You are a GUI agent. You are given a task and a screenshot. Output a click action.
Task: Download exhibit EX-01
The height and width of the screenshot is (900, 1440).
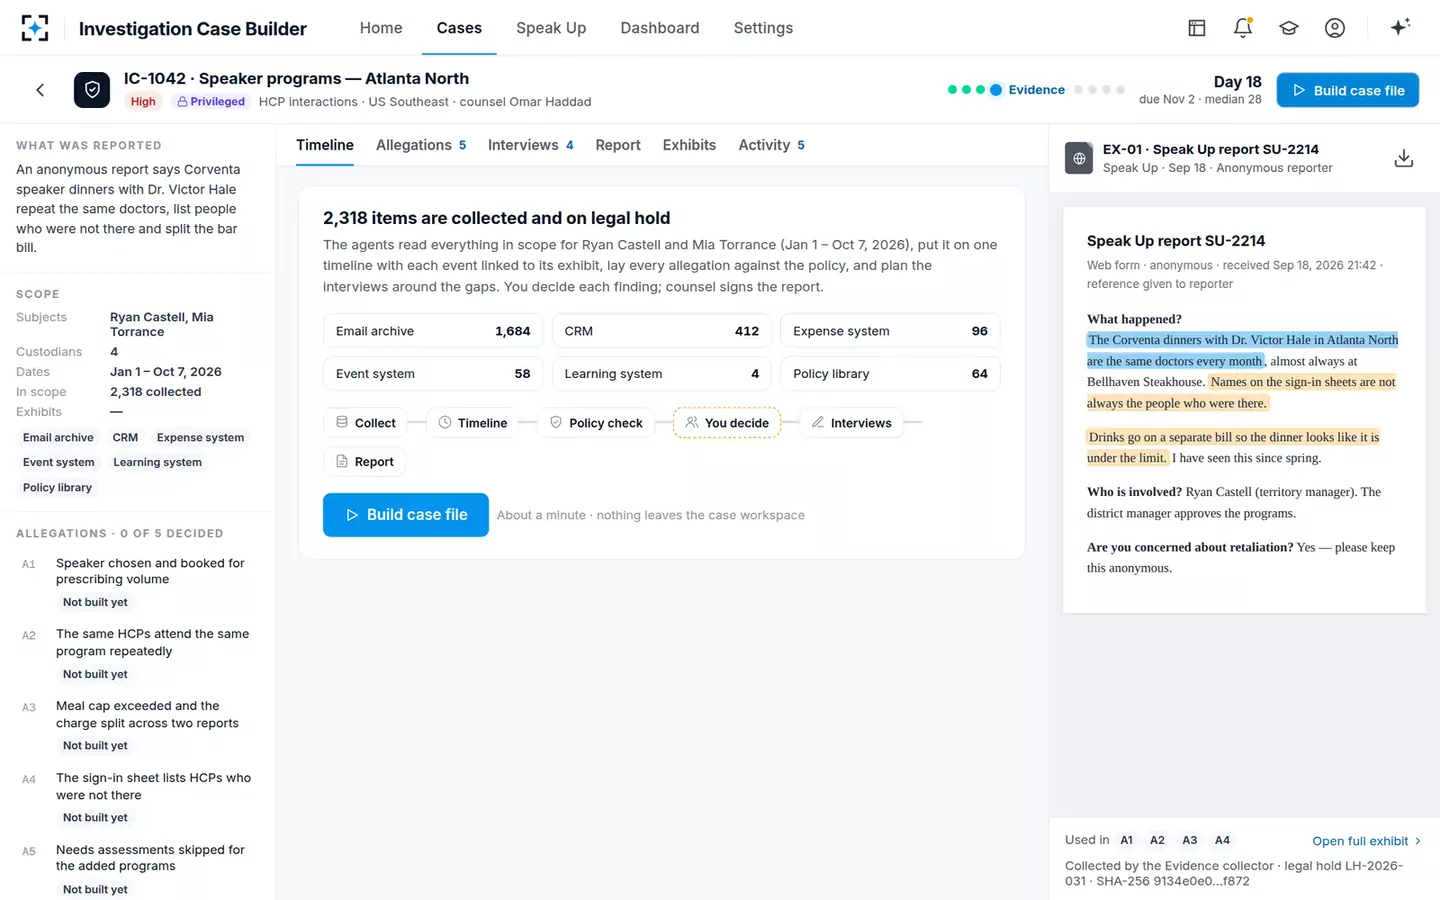coord(1404,158)
